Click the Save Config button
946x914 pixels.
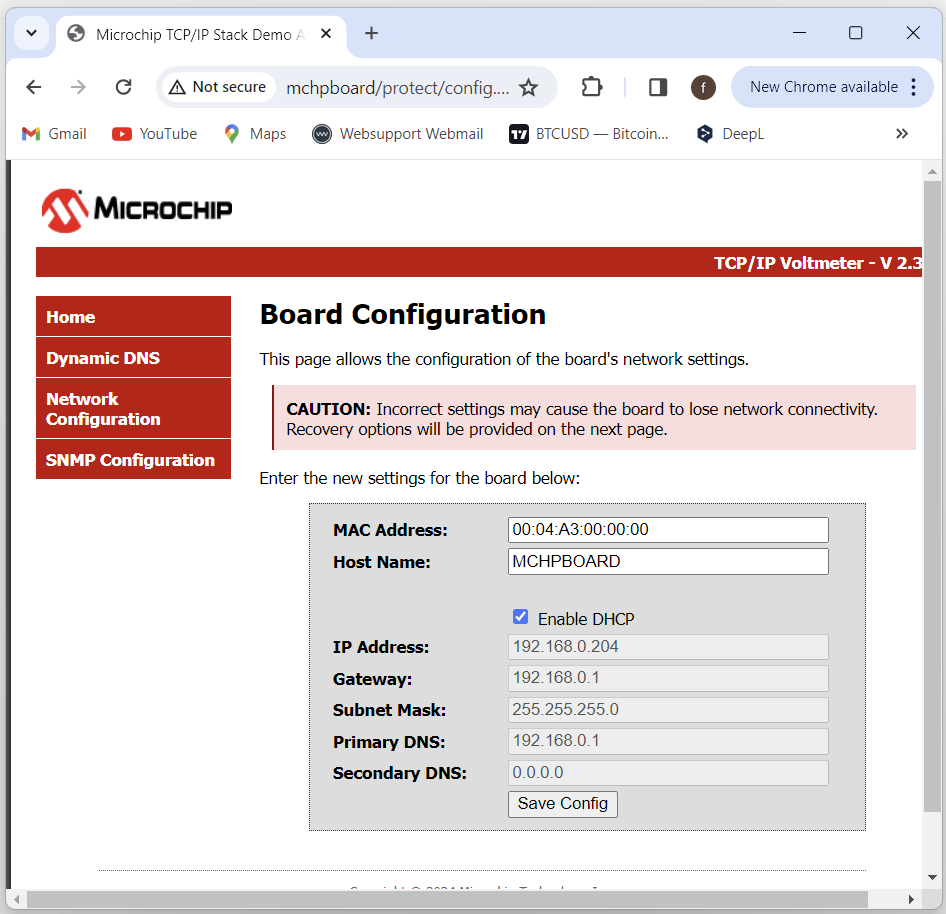click(562, 804)
